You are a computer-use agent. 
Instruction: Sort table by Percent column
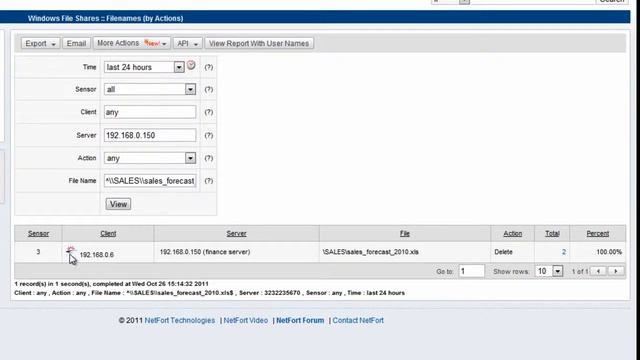coord(598,233)
